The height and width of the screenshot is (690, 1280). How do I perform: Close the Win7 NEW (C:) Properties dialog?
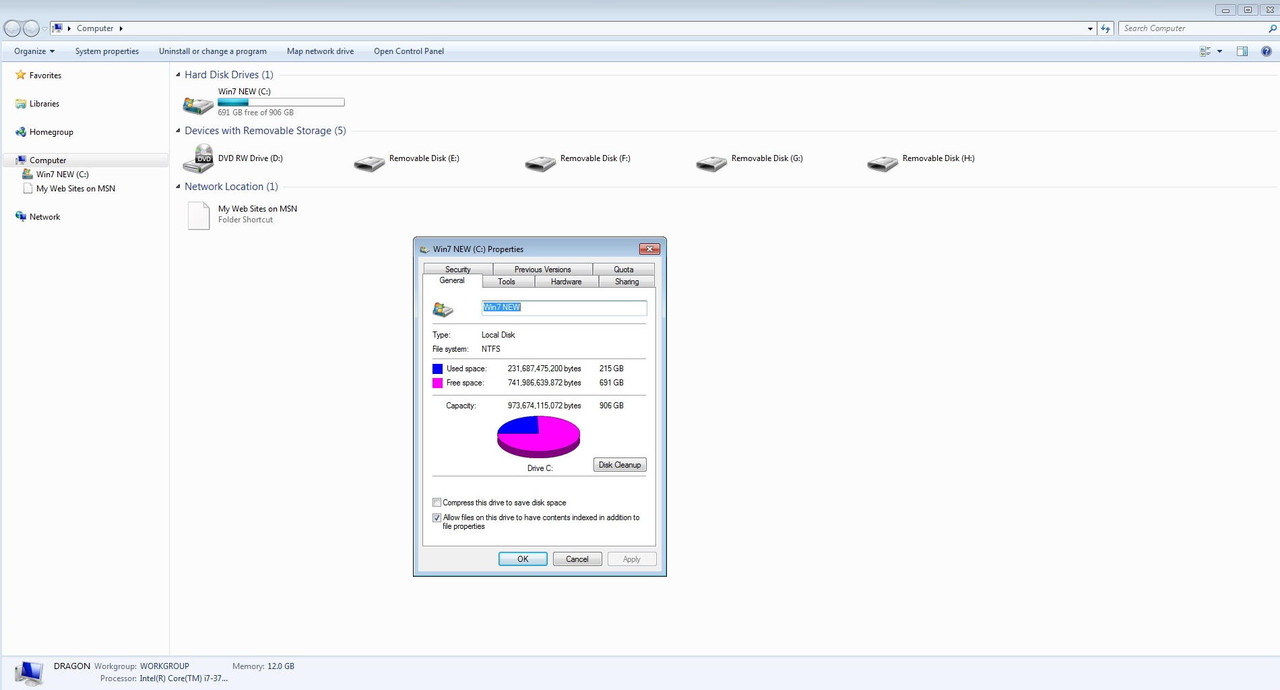pyautogui.click(x=649, y=249)
